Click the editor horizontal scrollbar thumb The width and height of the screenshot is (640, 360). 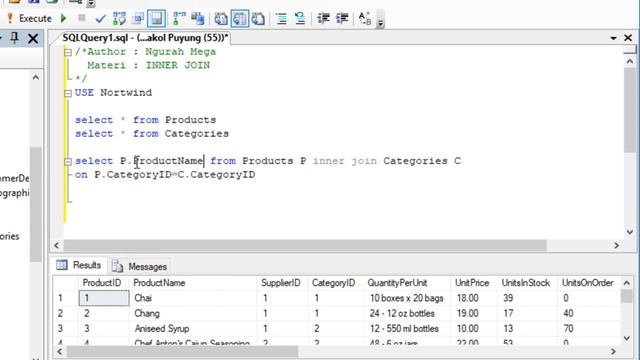(305, 245)
